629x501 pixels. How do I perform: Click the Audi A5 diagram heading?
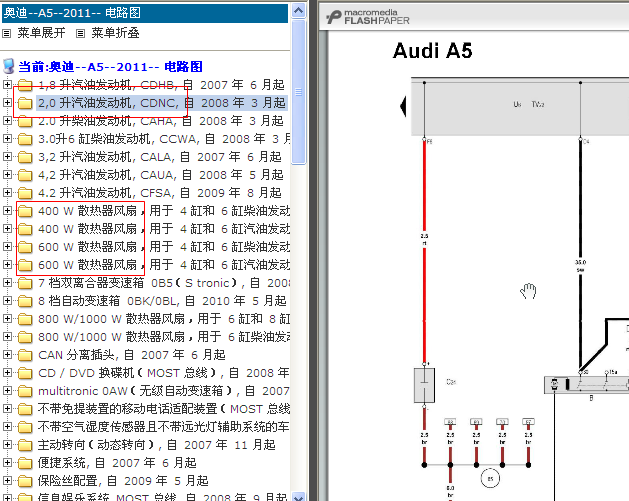coord(432,51)
